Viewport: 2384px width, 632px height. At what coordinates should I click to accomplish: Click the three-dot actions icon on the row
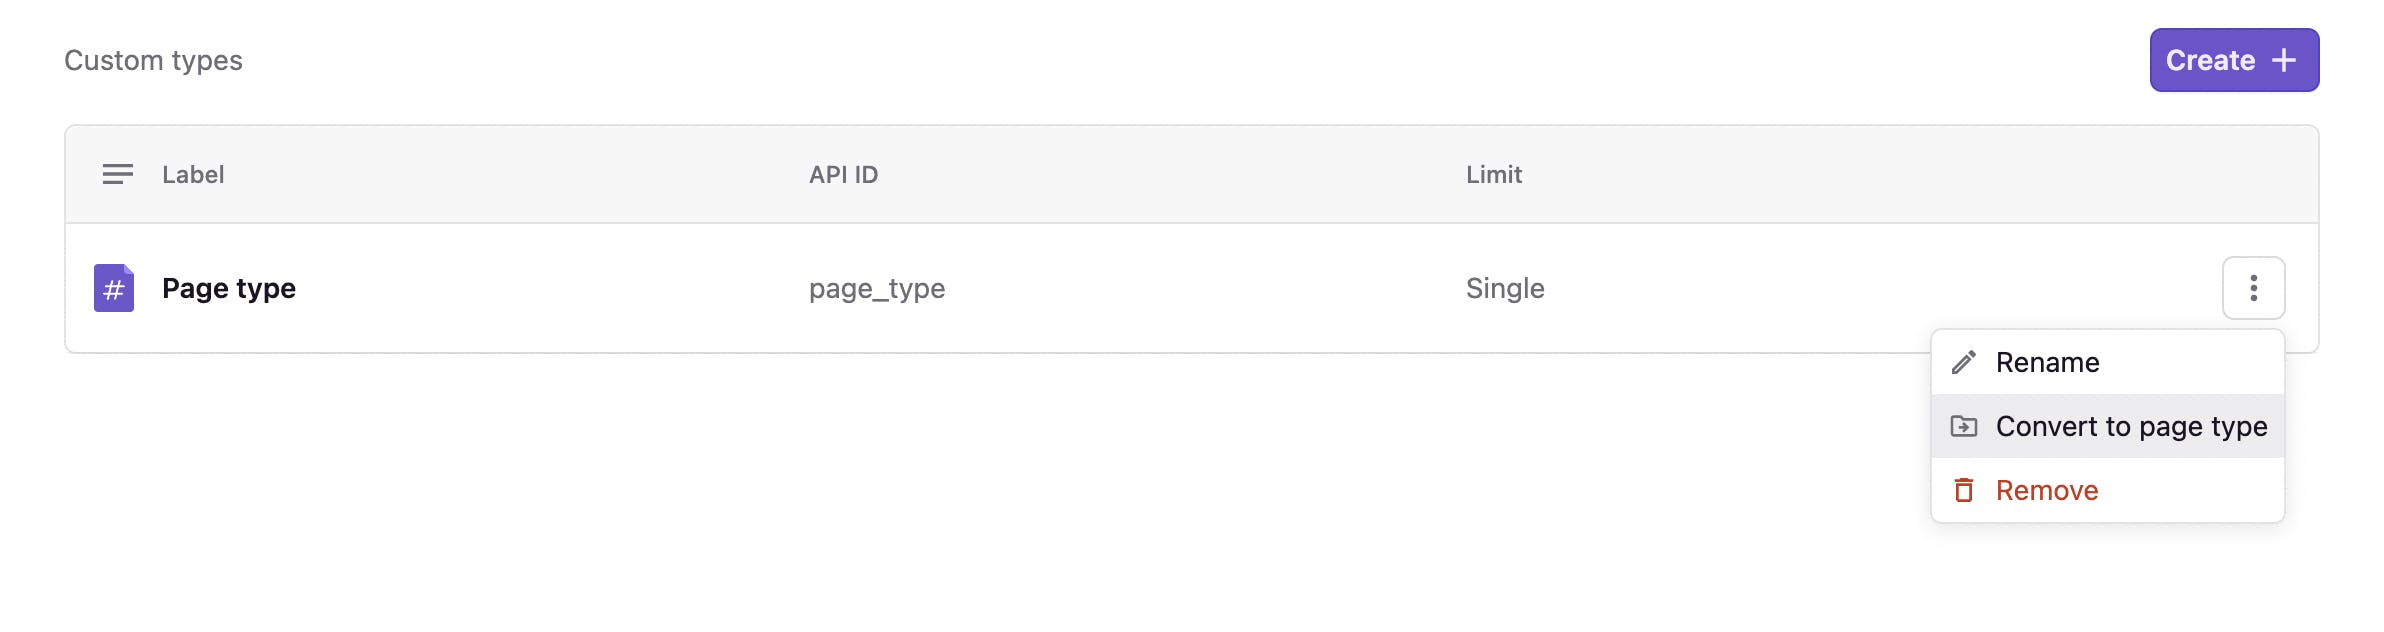2256,288
